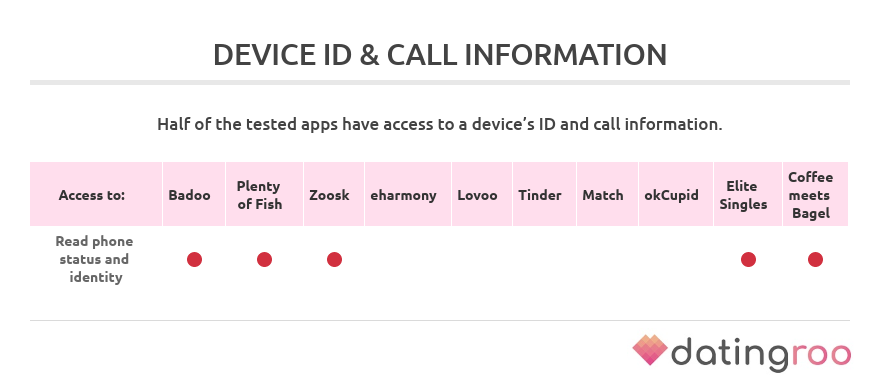Click the Access to: header cell
The height and width of the screenshot is (392, 880).
(96, 194)
